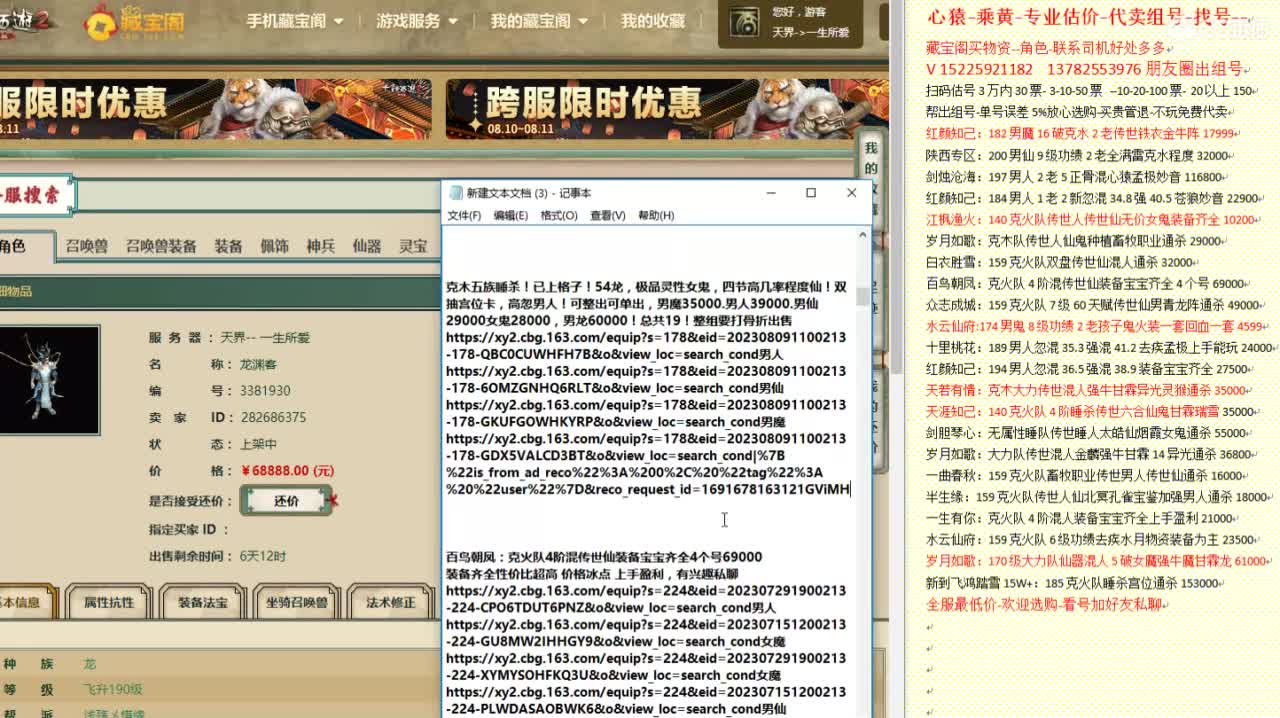
Task: Open Notepad 查看(V) menu
Action: pyautogui.click(x=607, y=215)
